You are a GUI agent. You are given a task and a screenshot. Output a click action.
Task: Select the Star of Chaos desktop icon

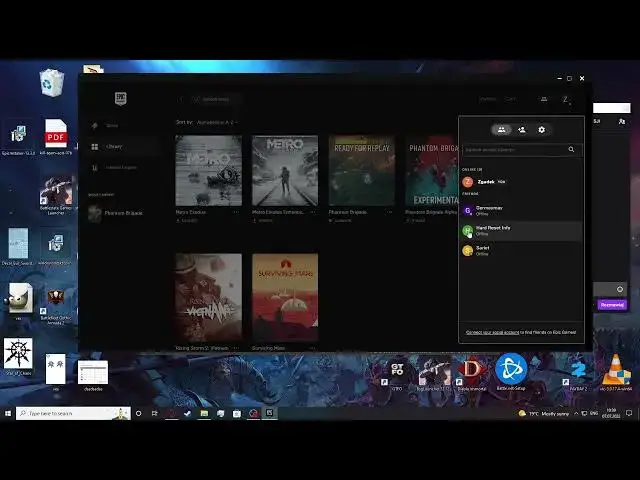click(x=18, y=356)
